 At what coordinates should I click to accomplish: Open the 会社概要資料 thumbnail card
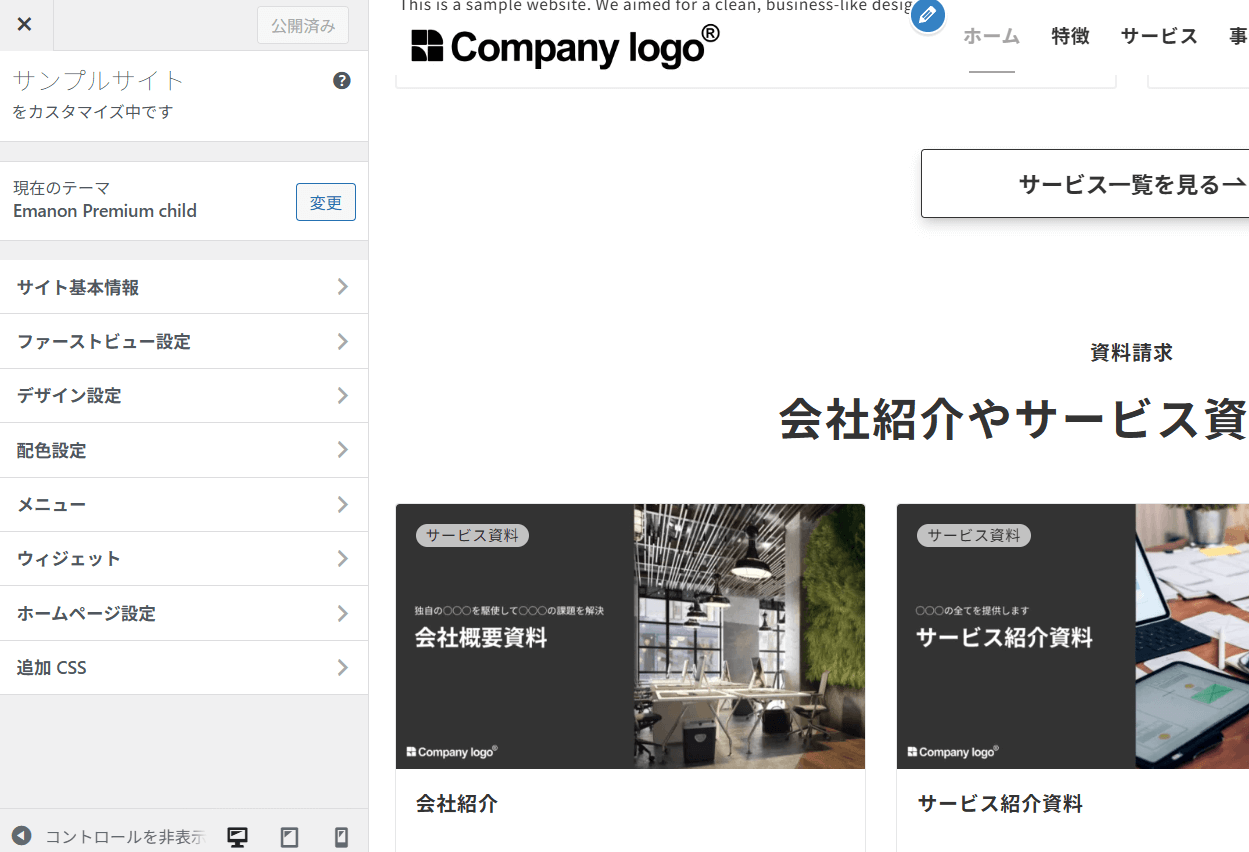(x=630, y=636)
